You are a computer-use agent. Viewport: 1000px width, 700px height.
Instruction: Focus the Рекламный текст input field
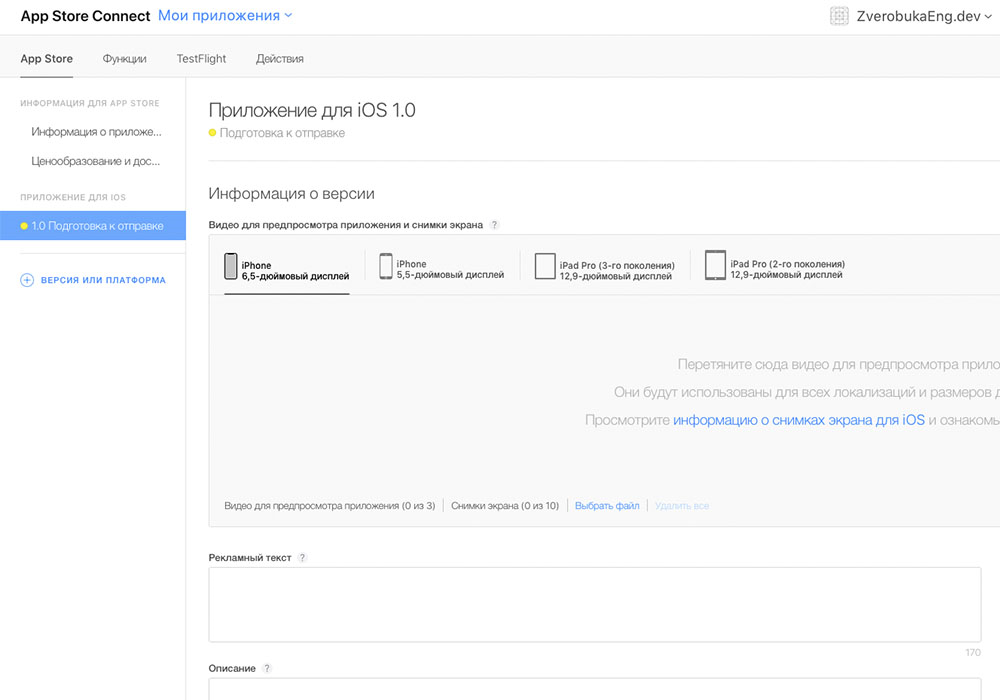tap(594, 604)
